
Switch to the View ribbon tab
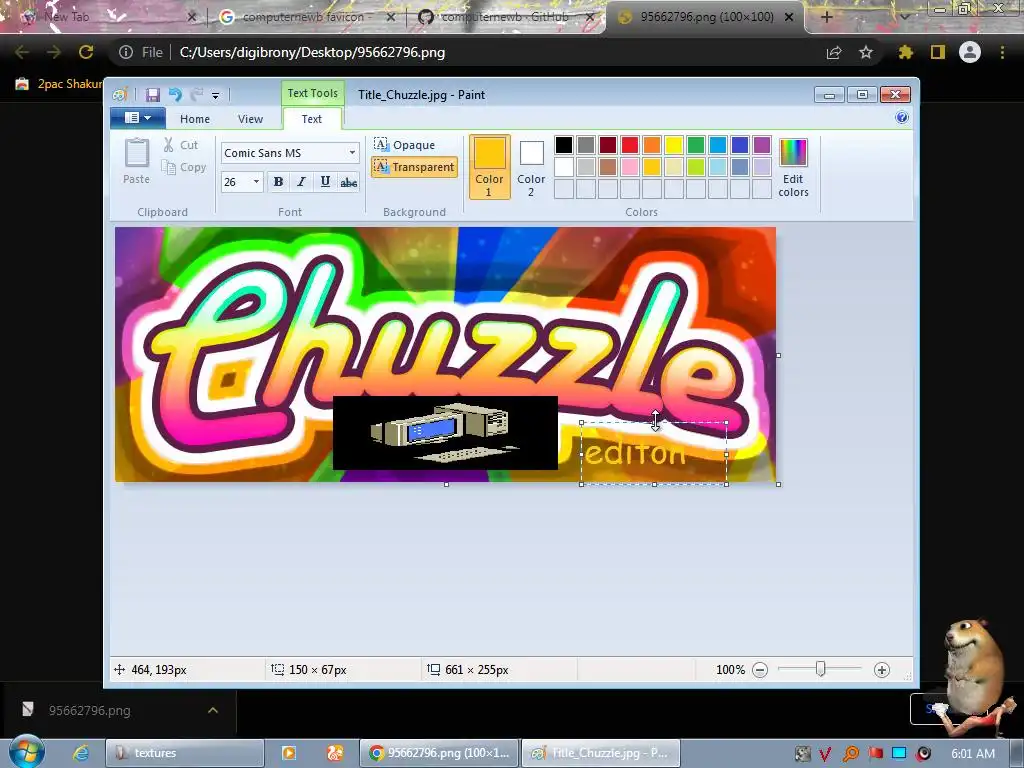pyautogui.click(x=250, y=119)
